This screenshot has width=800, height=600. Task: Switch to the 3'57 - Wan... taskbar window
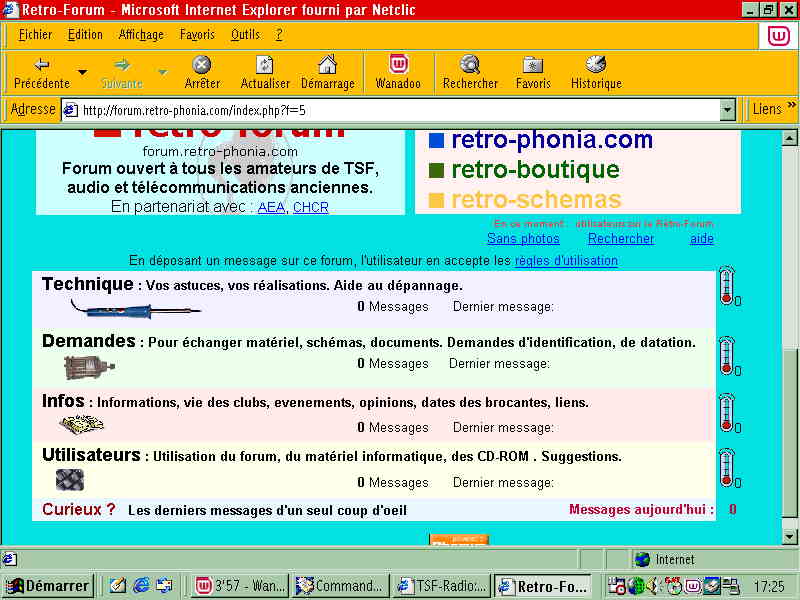tap(241, 585)
